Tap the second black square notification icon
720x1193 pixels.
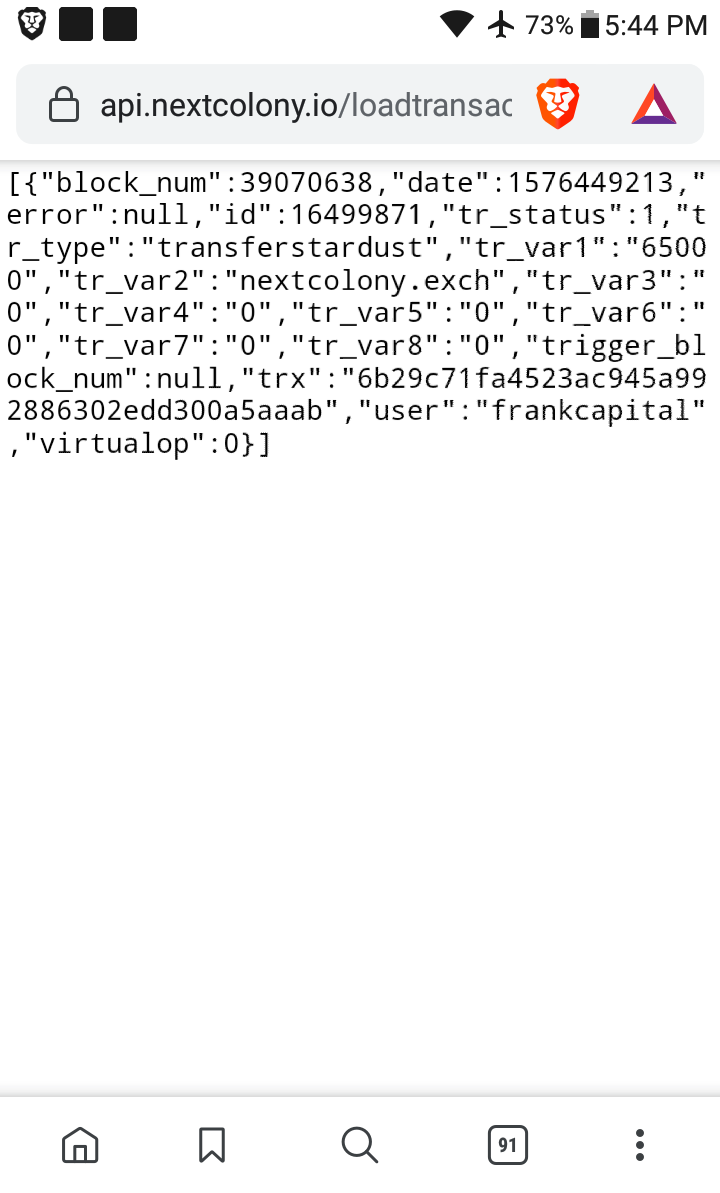(120, 24)
